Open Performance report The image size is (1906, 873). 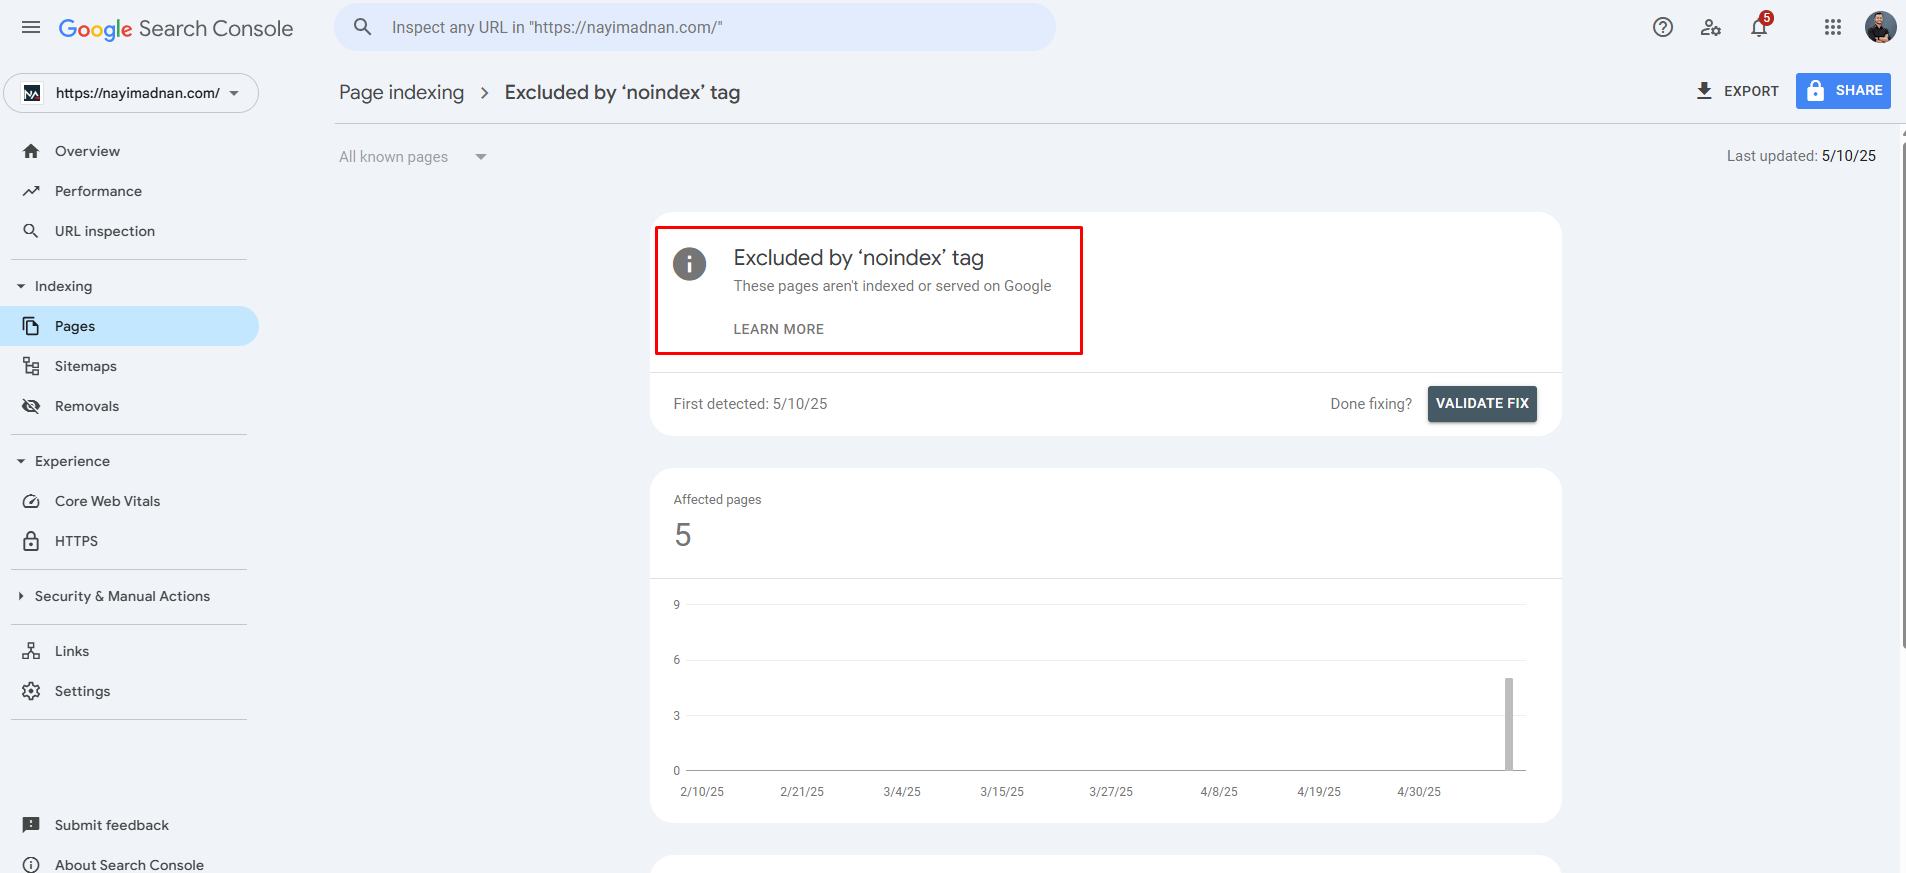tap(129, 191)
